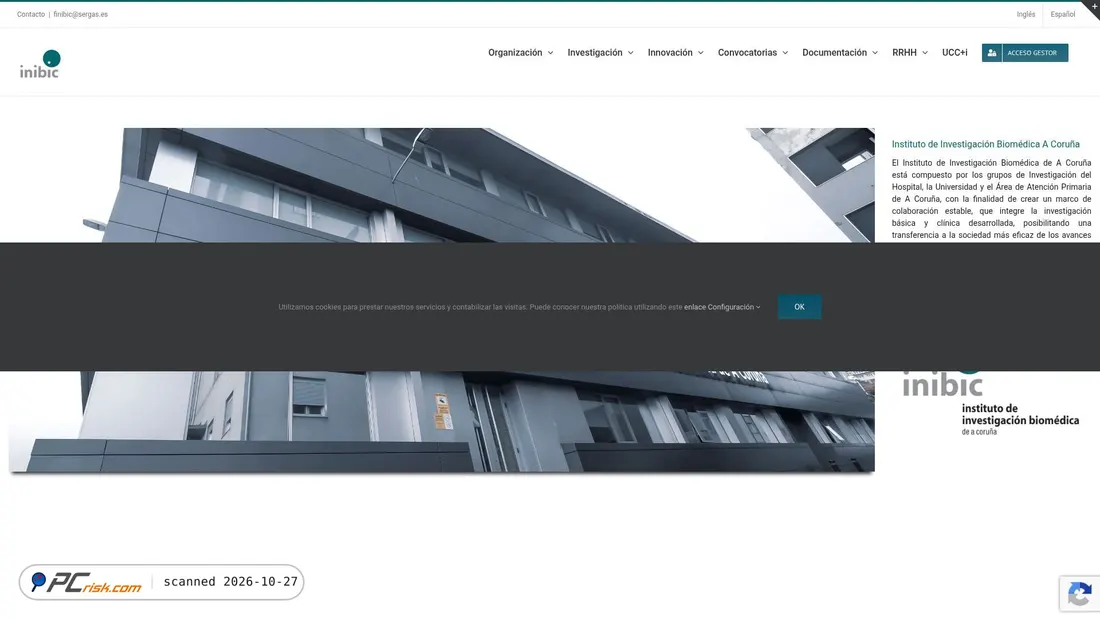The height and width of the screenshot is (619, 1100).
Task: Expand the RRHH dropdown chevron
Action: point(925,53)
